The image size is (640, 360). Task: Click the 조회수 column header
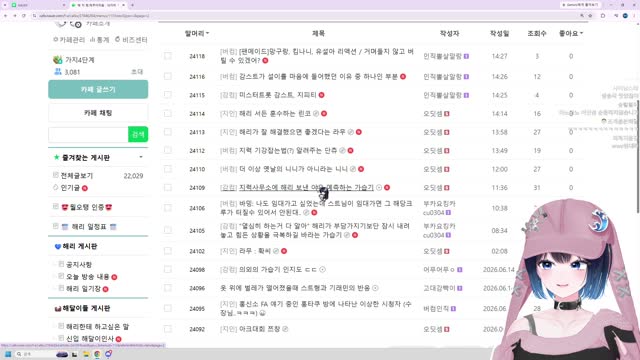point(537,33)
